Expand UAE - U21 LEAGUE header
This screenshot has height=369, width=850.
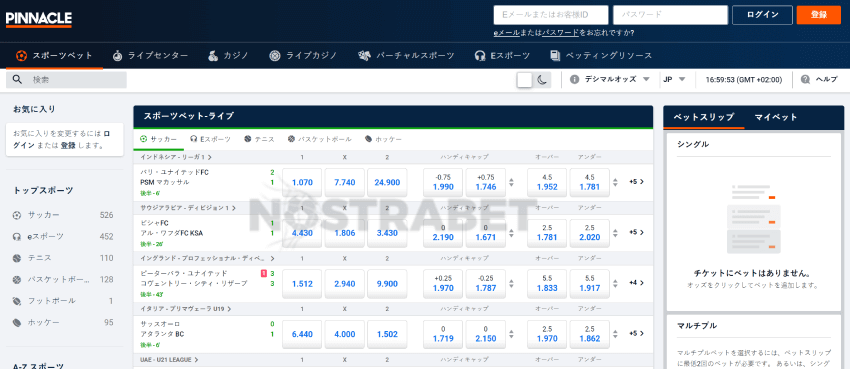pyautogui.click(x=169, y=359)
